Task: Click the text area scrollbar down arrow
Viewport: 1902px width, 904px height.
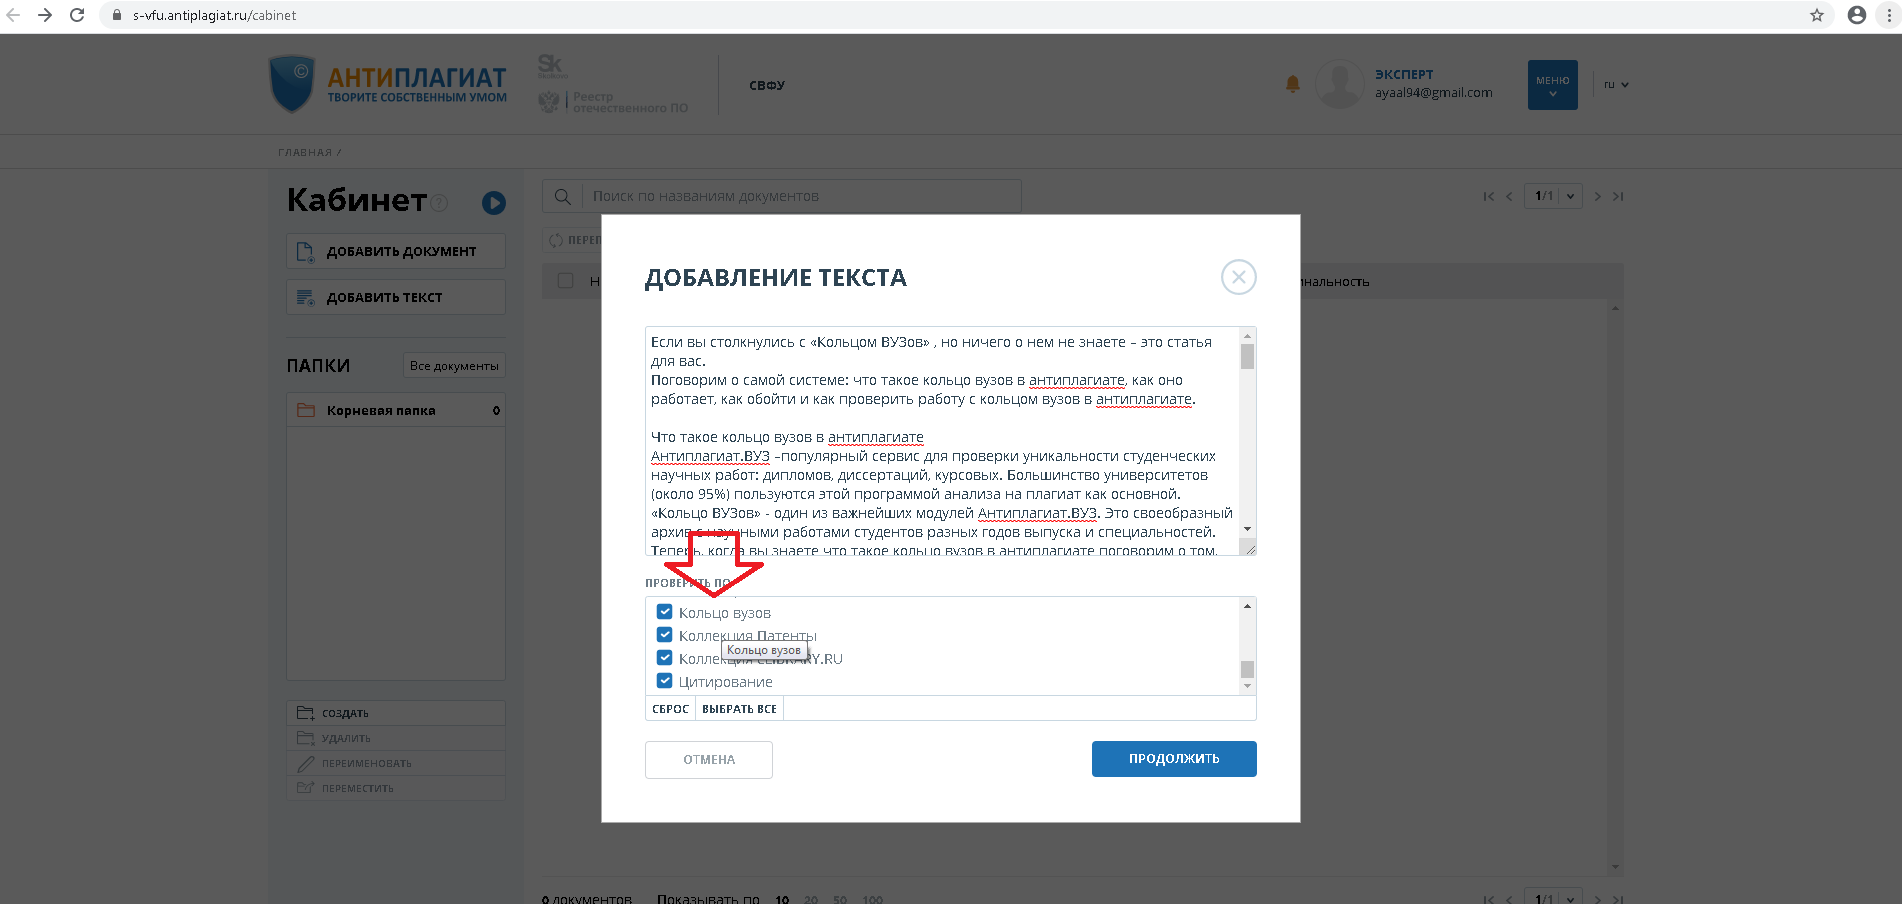Action: coord(1247,529)
